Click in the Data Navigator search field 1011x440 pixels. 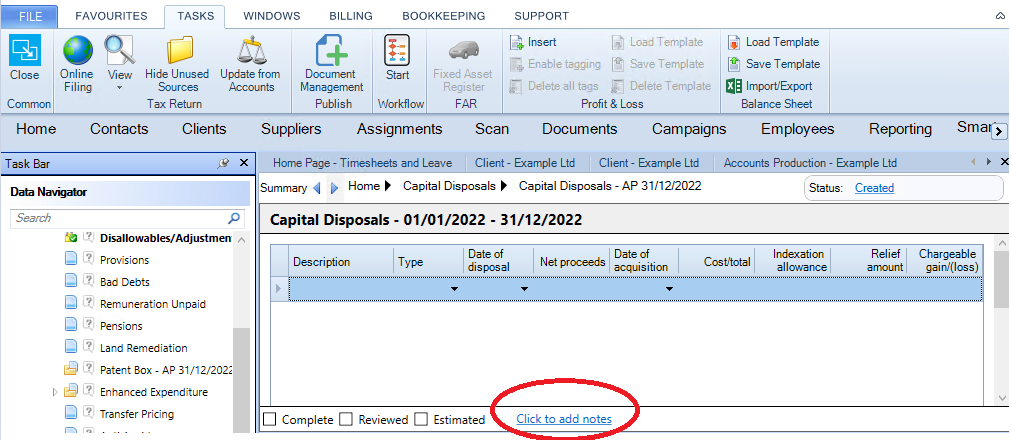(x=120, y=218)
